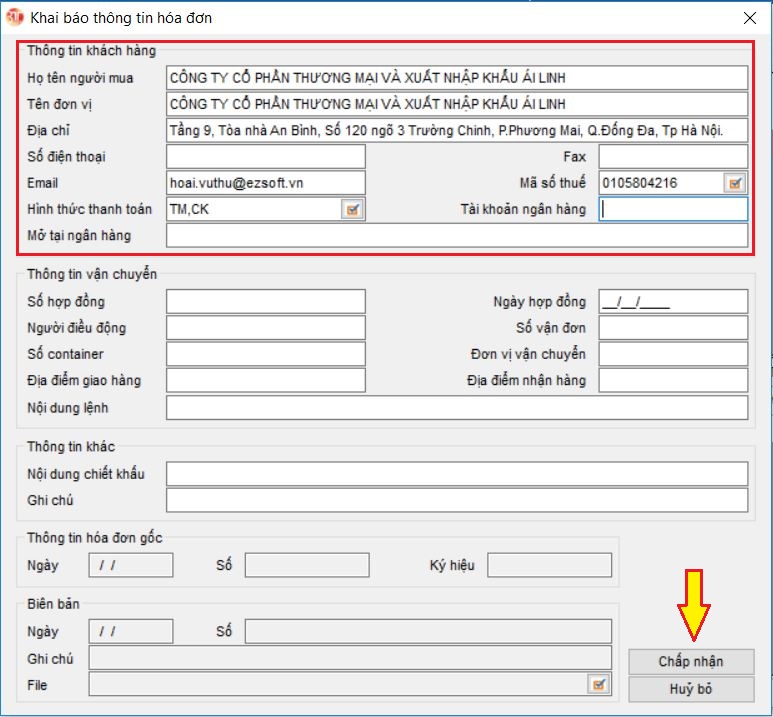Open the browse icon in the File field
The height and width of the screenshot is (717, 773).
pyautogui.click(x=599, y=684)
